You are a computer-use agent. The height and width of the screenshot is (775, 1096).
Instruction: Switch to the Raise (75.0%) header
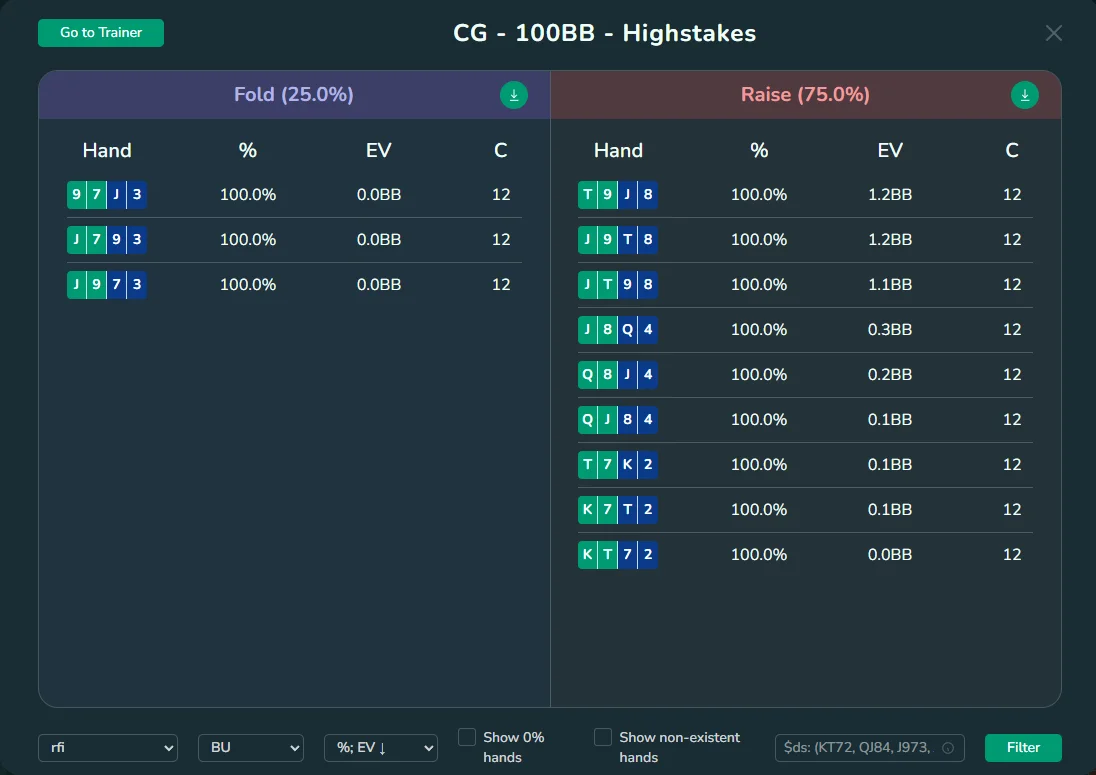click(804, 95)
